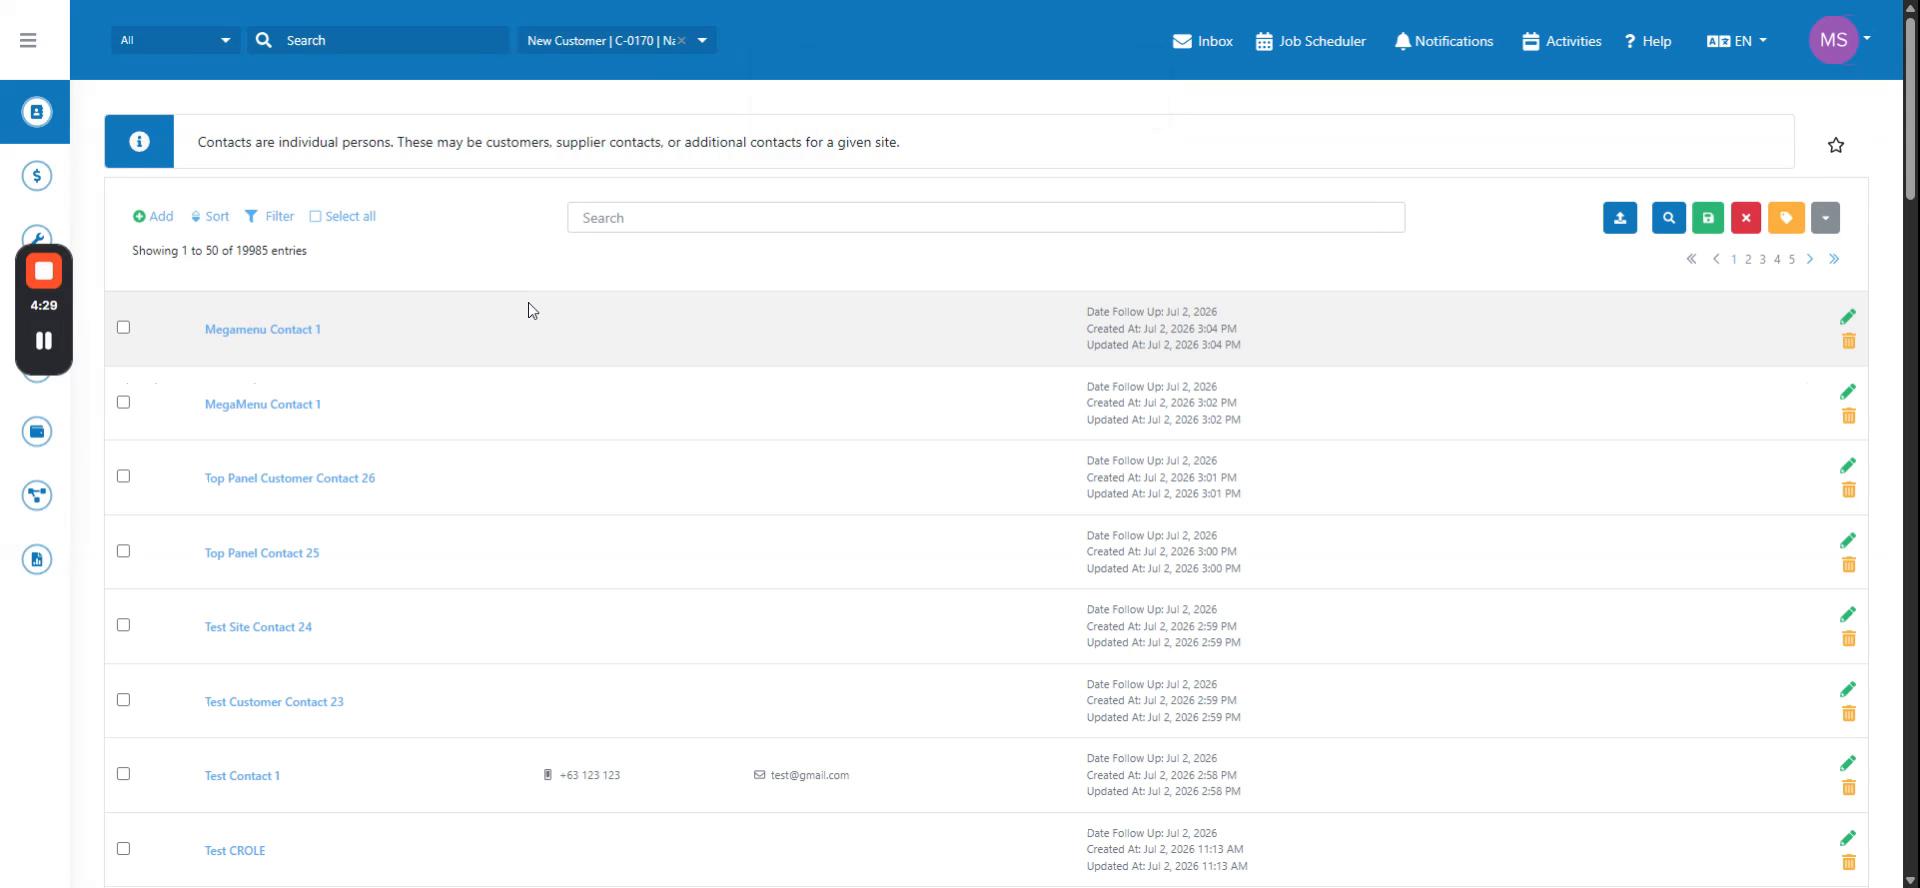Jump to the first page of contacts
This screenshot has height=888, width=1920.
click(1691, 259)
